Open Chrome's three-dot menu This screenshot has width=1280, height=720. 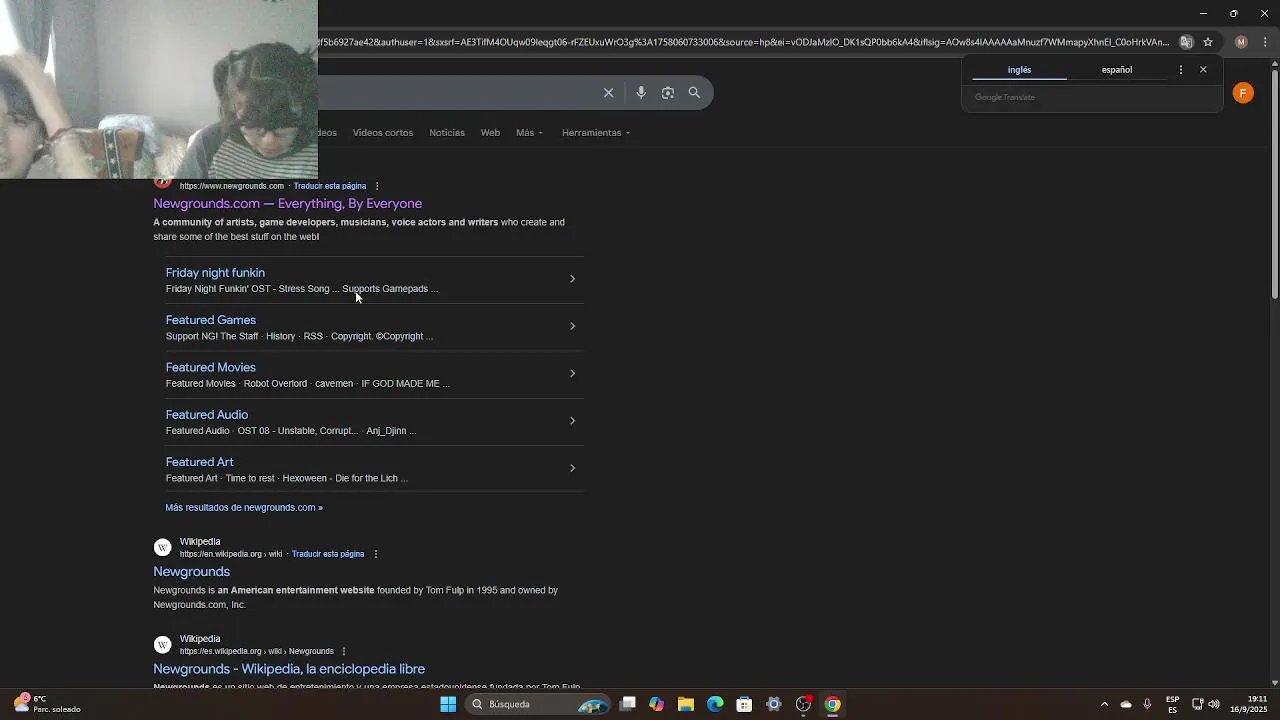coord(1265,42)
